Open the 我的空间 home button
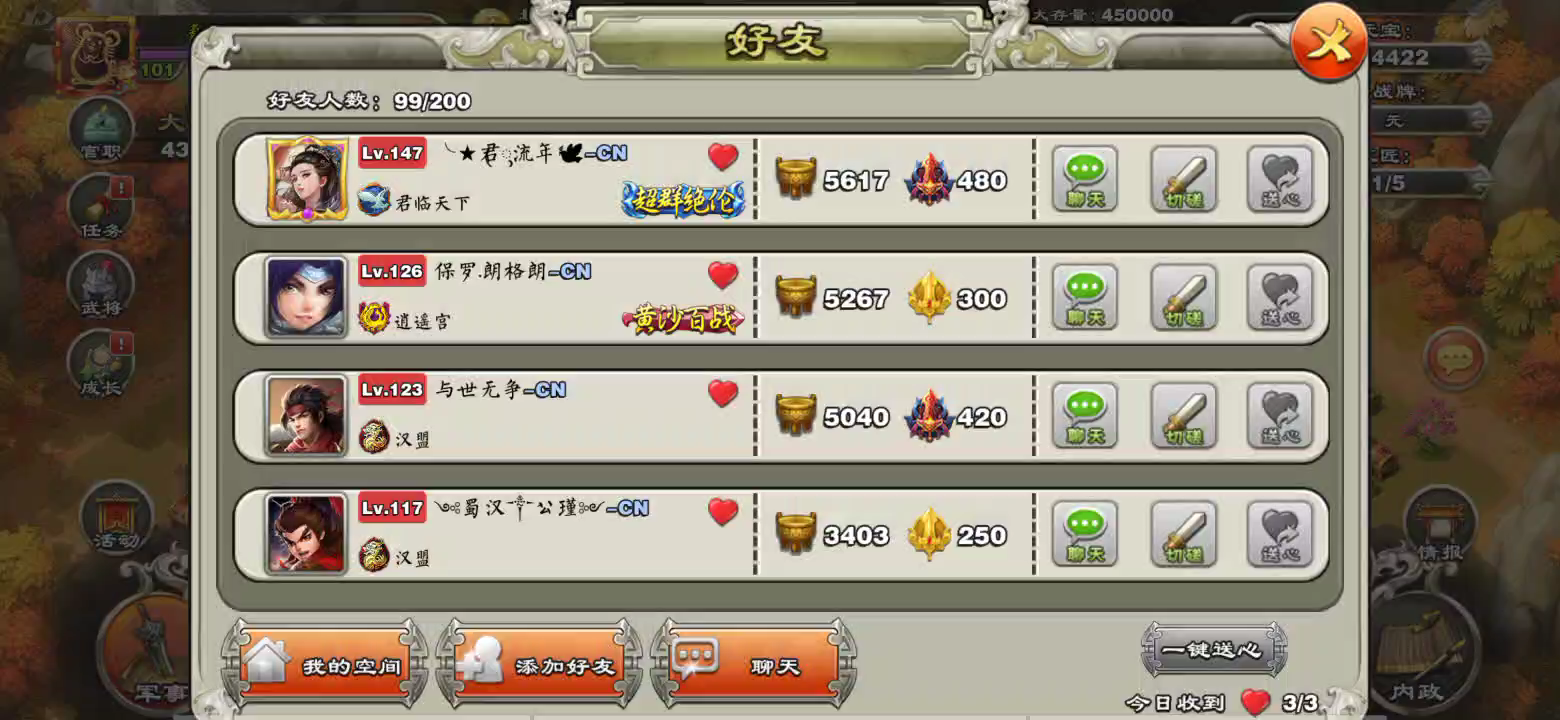This screenshot has height=720, width=1560. pos(325,665)
